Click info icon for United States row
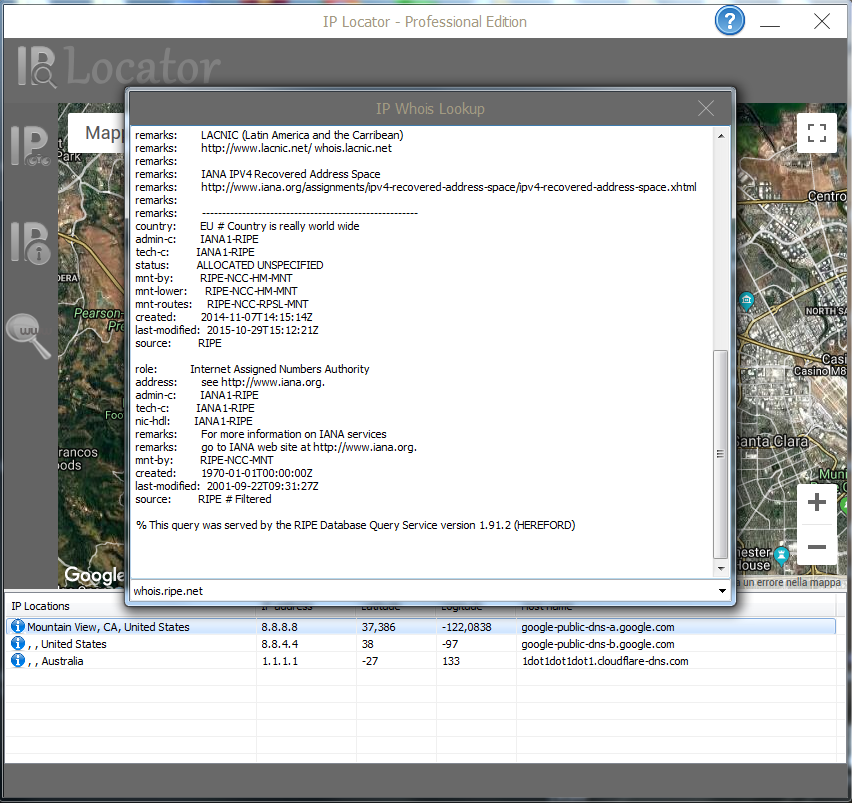Screen dimensions: 852x803 [x=18, y=643]
